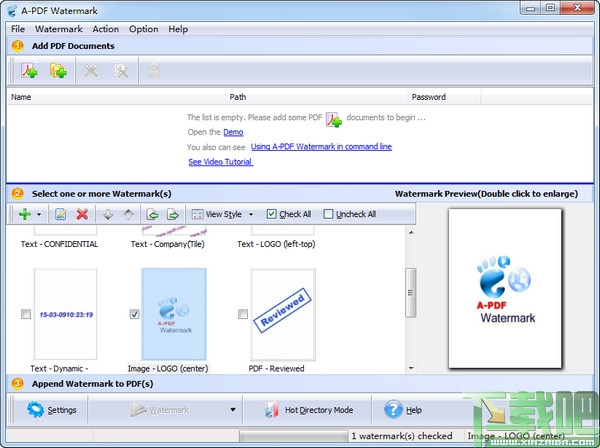Click the Move watermark up arrow icon
Screen dimensions: 600x448
pos(129,214)
